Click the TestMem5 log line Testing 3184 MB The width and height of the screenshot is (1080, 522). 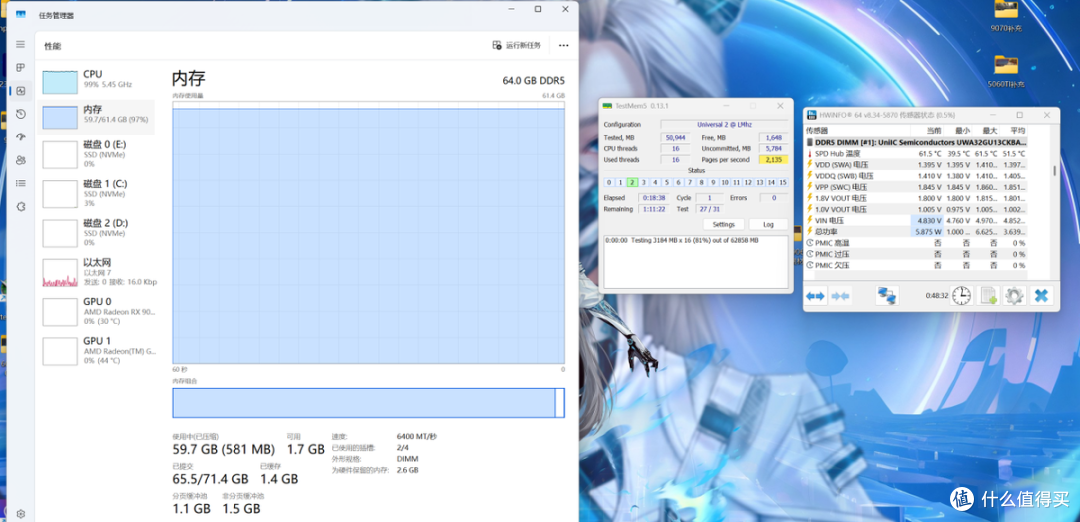pyautogui.click(x=682, y=240)
